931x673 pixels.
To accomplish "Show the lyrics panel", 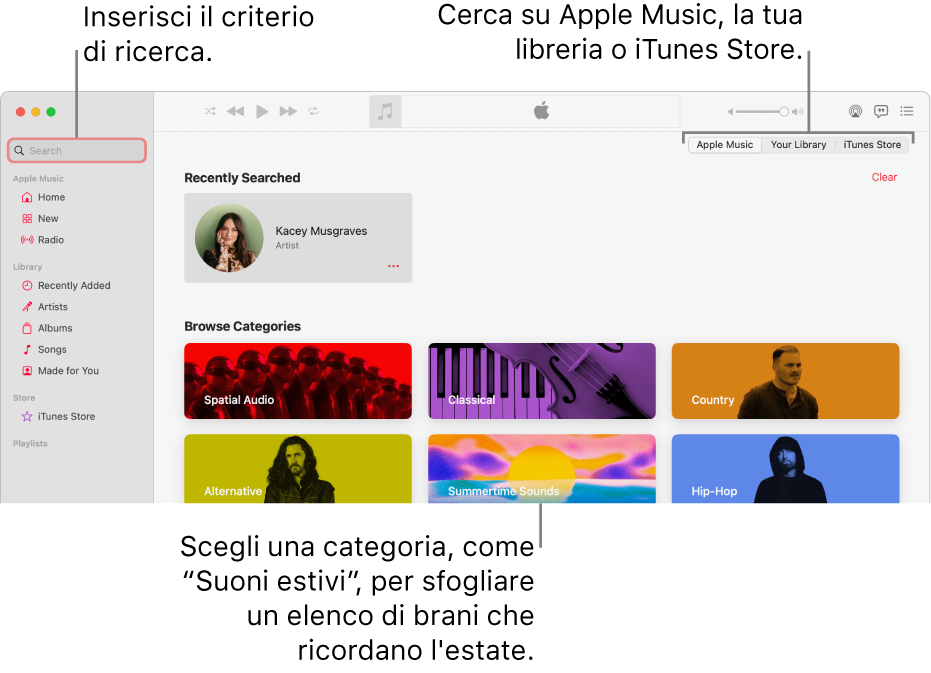I will click(x=881, y=111).
